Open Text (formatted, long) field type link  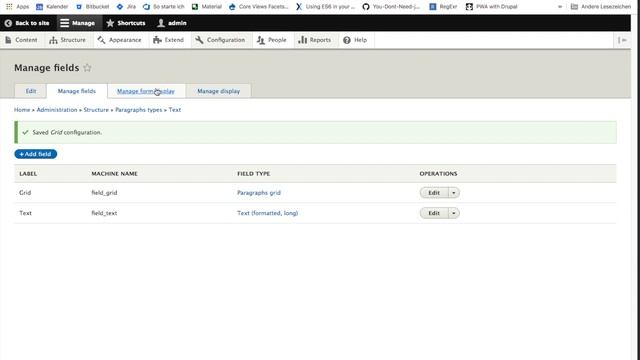point(267,213)
